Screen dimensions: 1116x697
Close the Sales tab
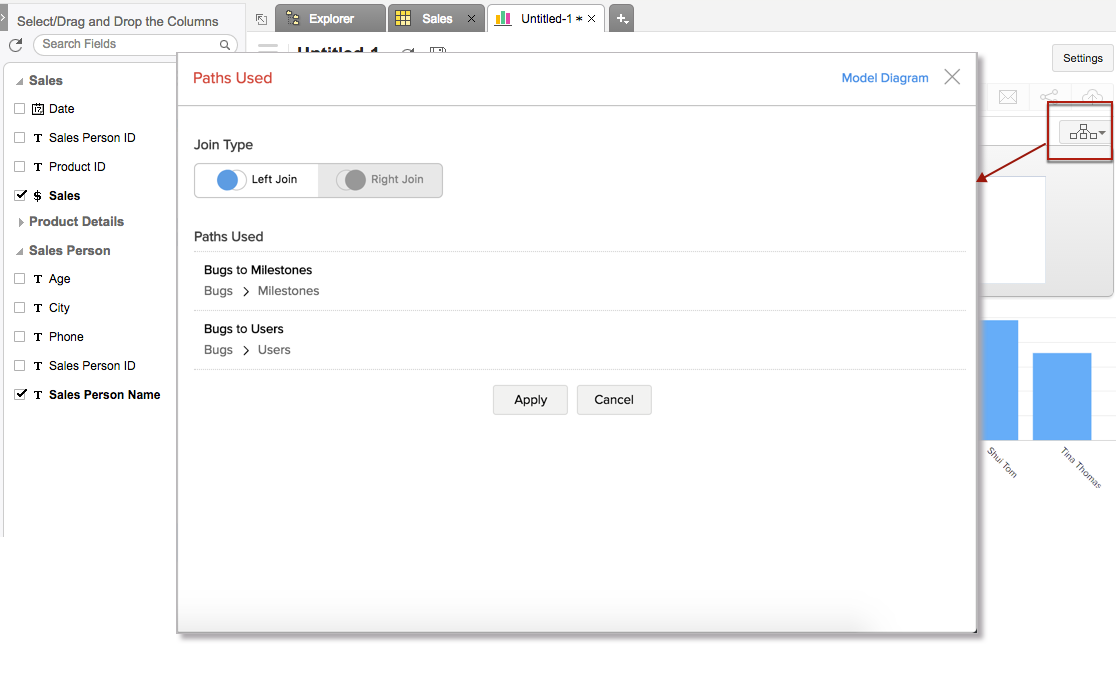pyautogui.click(x=471, y=19)
